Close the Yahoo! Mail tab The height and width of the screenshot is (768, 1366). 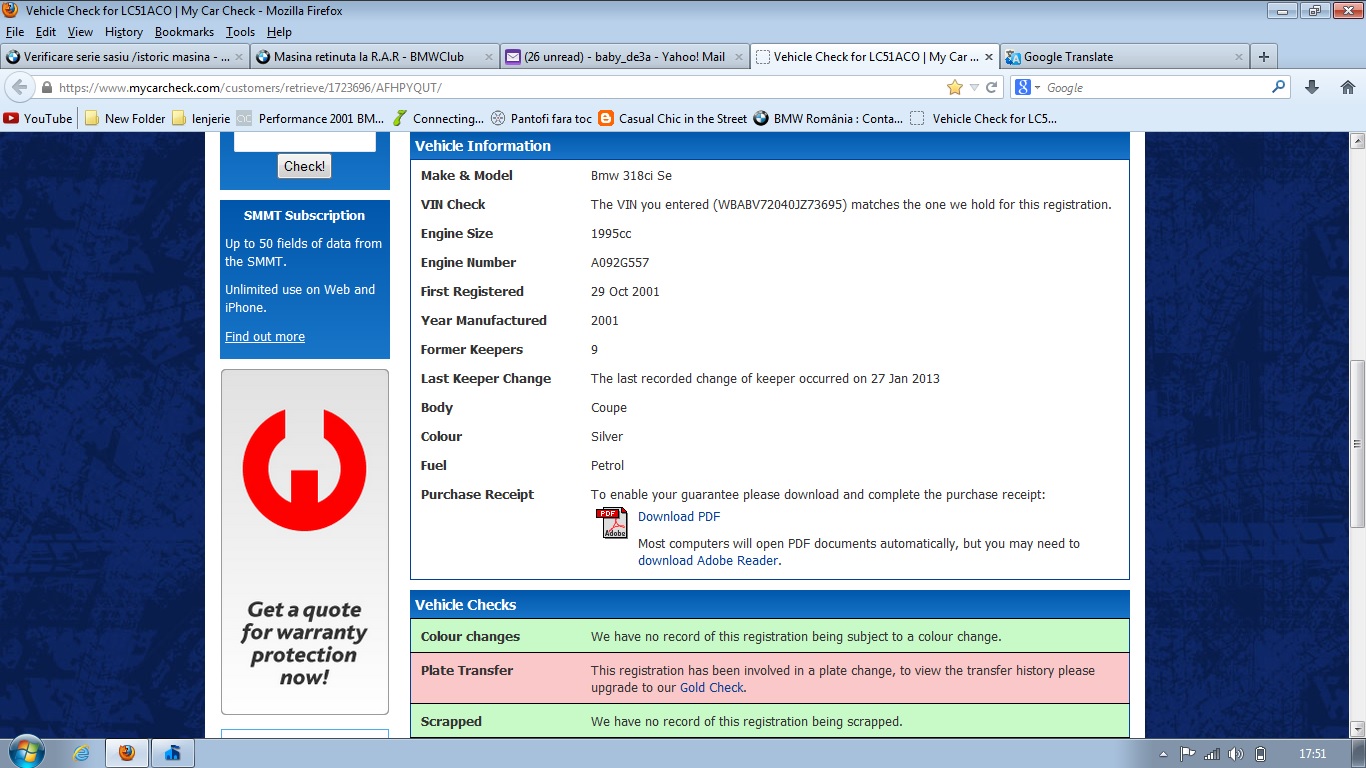click(x=738, y=57)
